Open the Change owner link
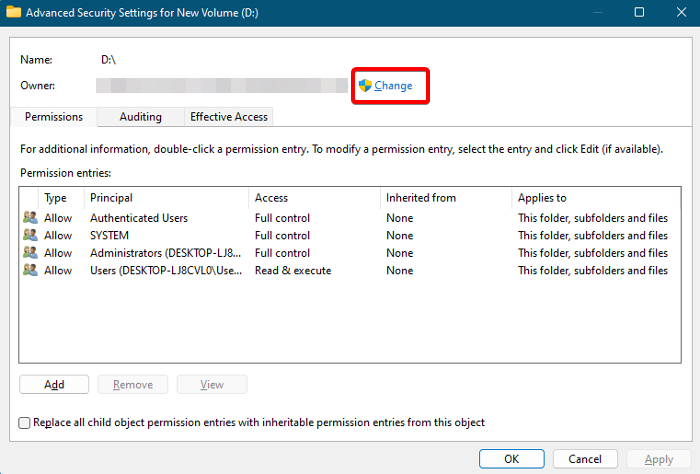700x474 pixels. pyautogui.click(x=393, y=86)
